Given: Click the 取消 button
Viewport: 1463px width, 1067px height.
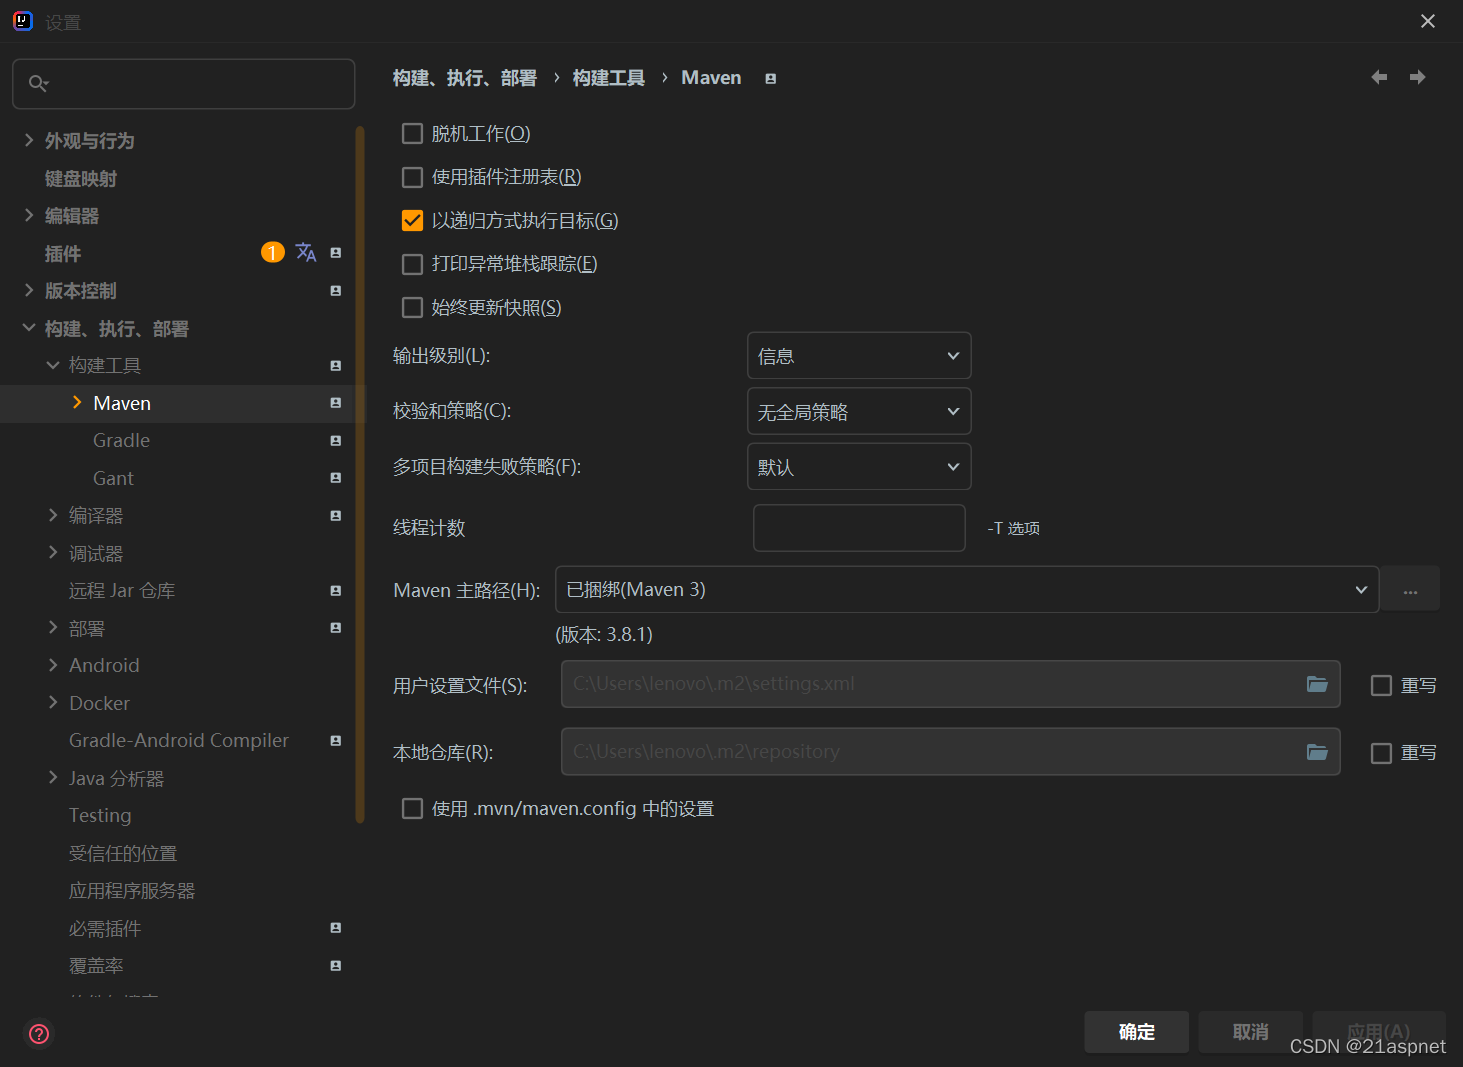Looking at the screenshot, I should (1251, 1032).
